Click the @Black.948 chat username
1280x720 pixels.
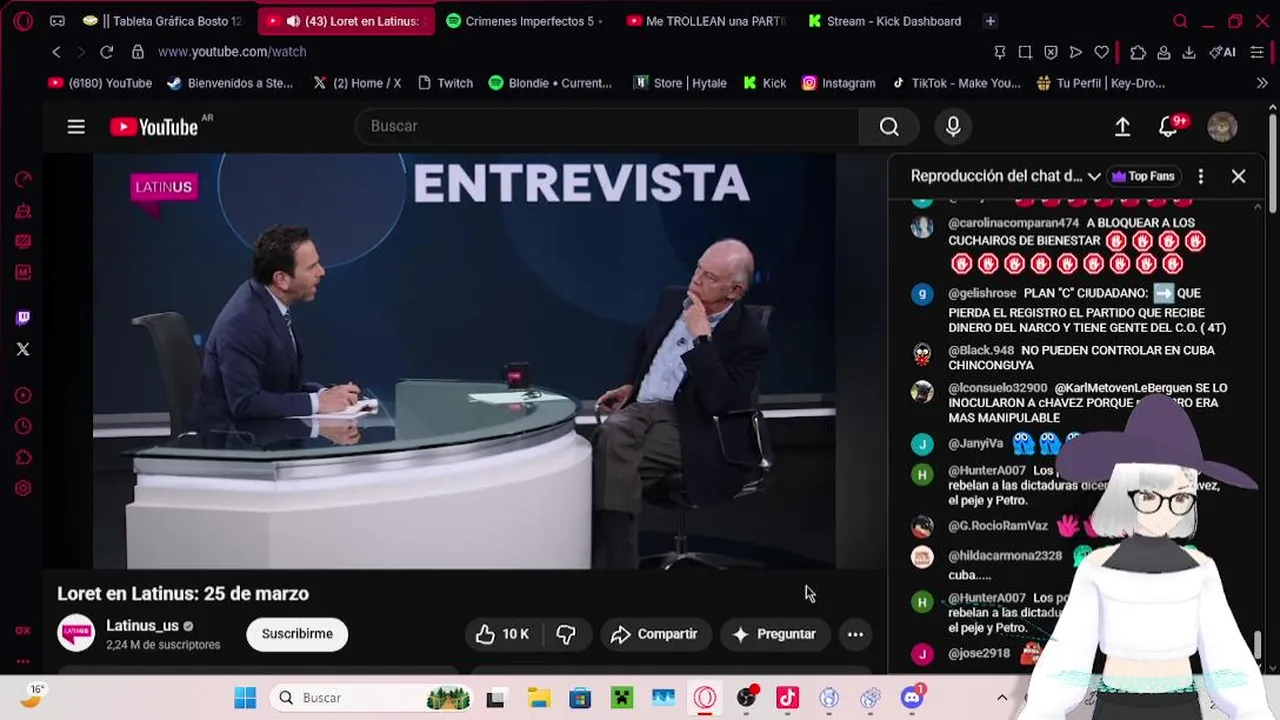tap(981, 350)
